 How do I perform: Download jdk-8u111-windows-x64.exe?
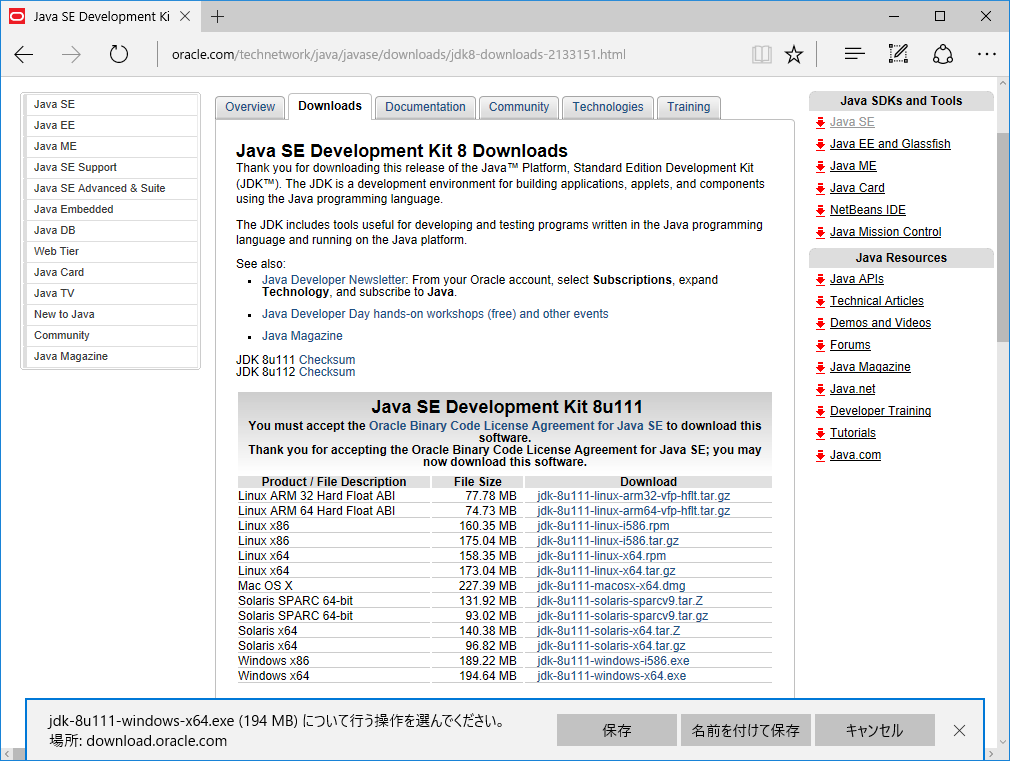[x=611, y=675]
